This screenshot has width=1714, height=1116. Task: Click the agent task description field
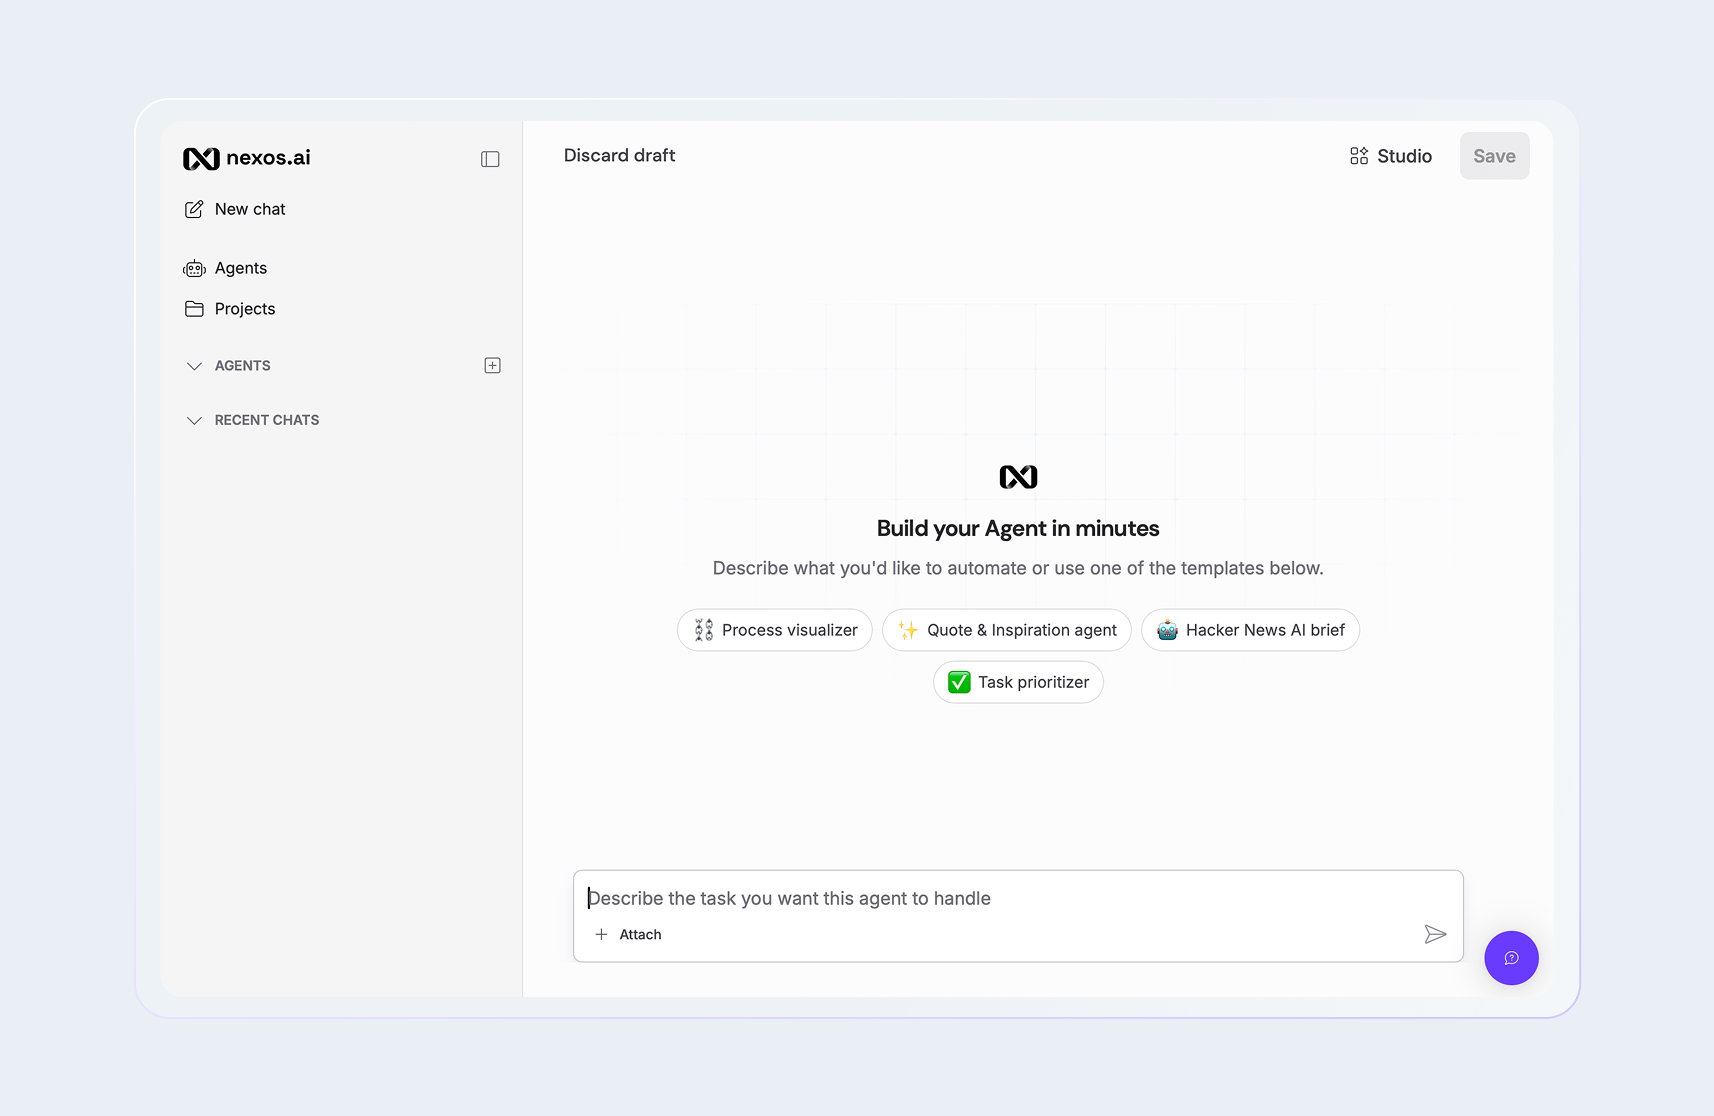click(1017, 898)
